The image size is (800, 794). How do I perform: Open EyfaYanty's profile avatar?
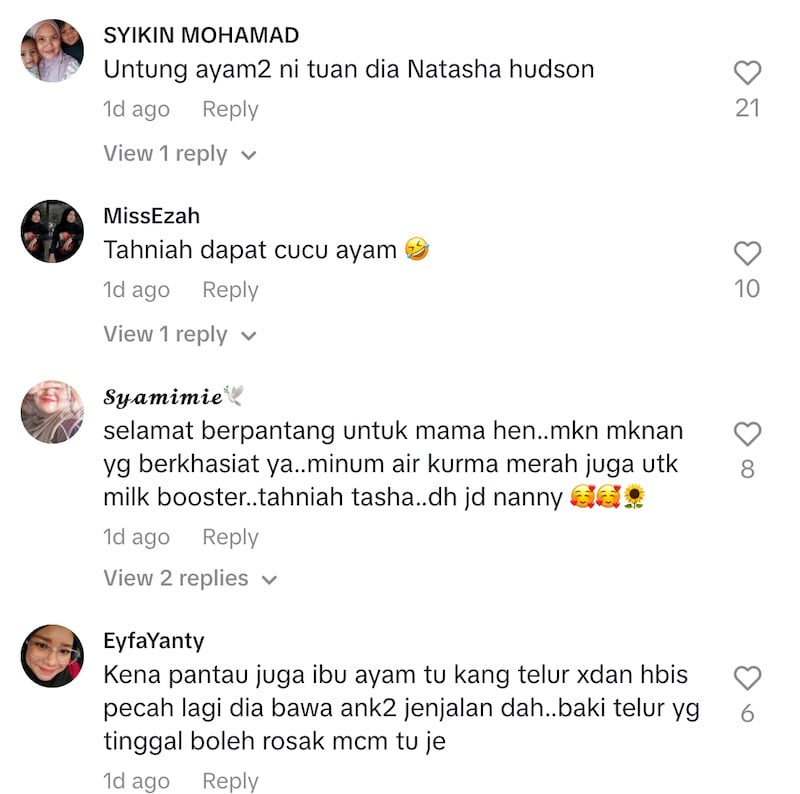(x=52, y=656)
